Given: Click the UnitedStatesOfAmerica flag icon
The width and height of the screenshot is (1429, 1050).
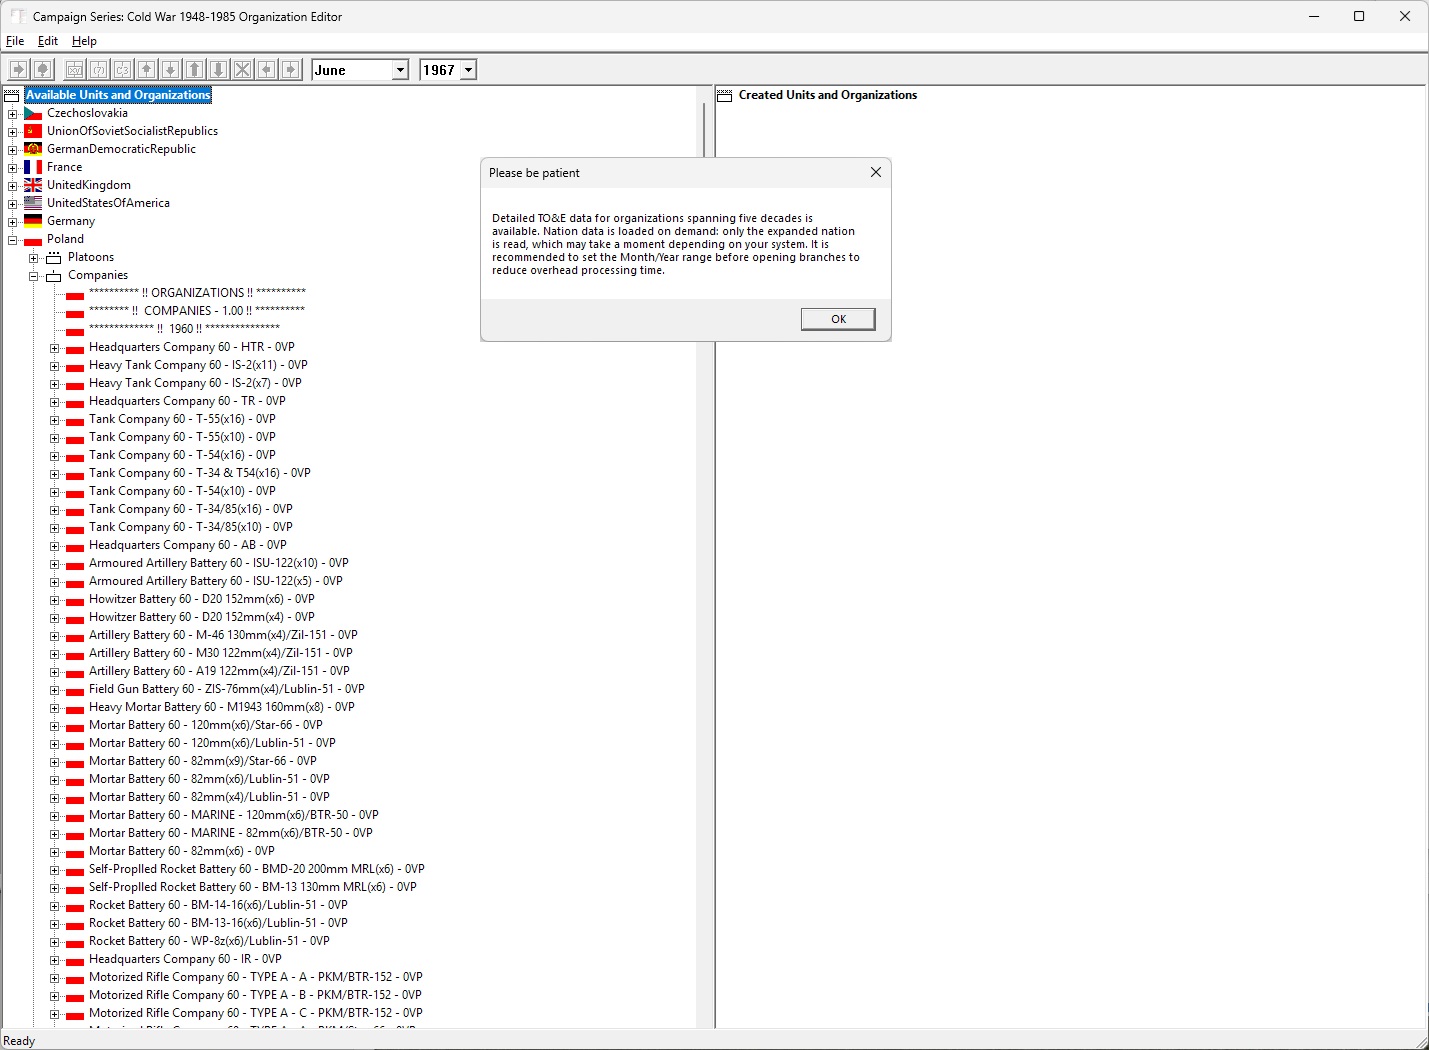Looking at the screenshot, I should point(33,203).
